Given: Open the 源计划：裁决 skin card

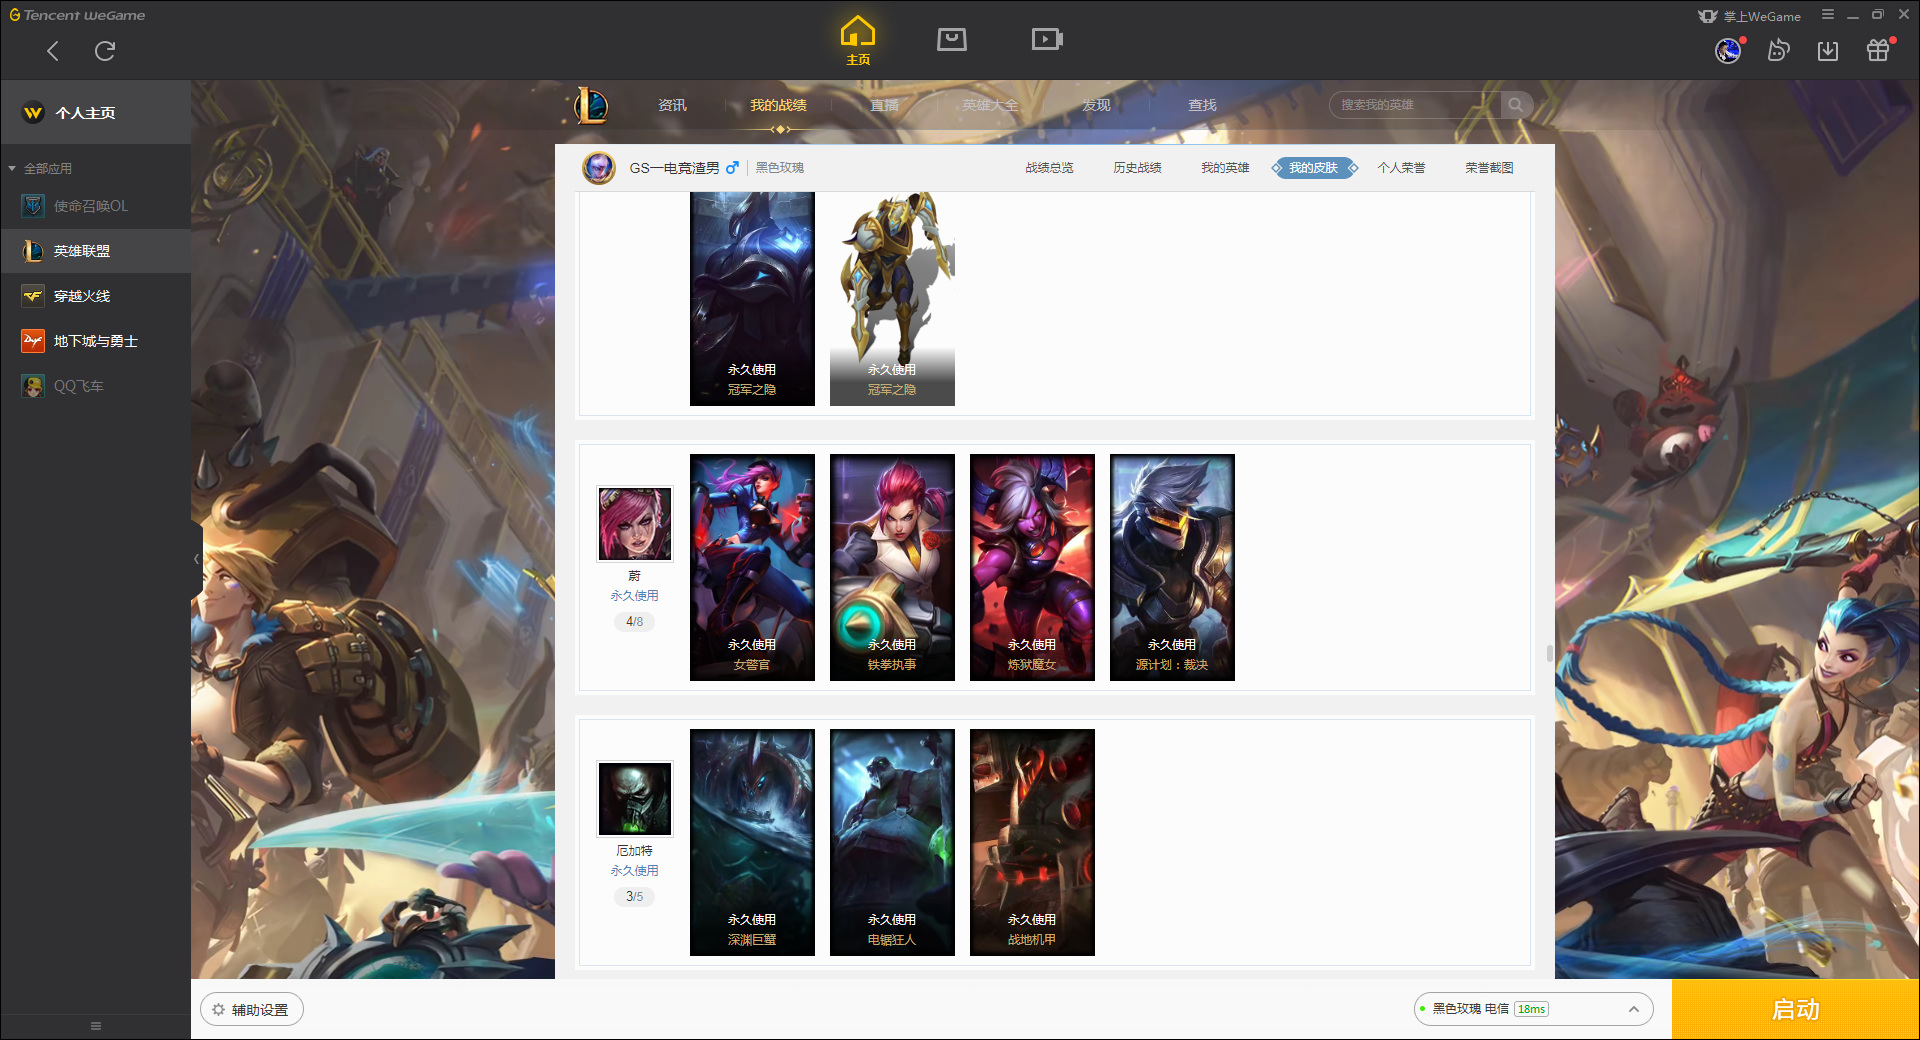Looking at the screenshot, I should pyautogui.click(x=1172, y=567).
